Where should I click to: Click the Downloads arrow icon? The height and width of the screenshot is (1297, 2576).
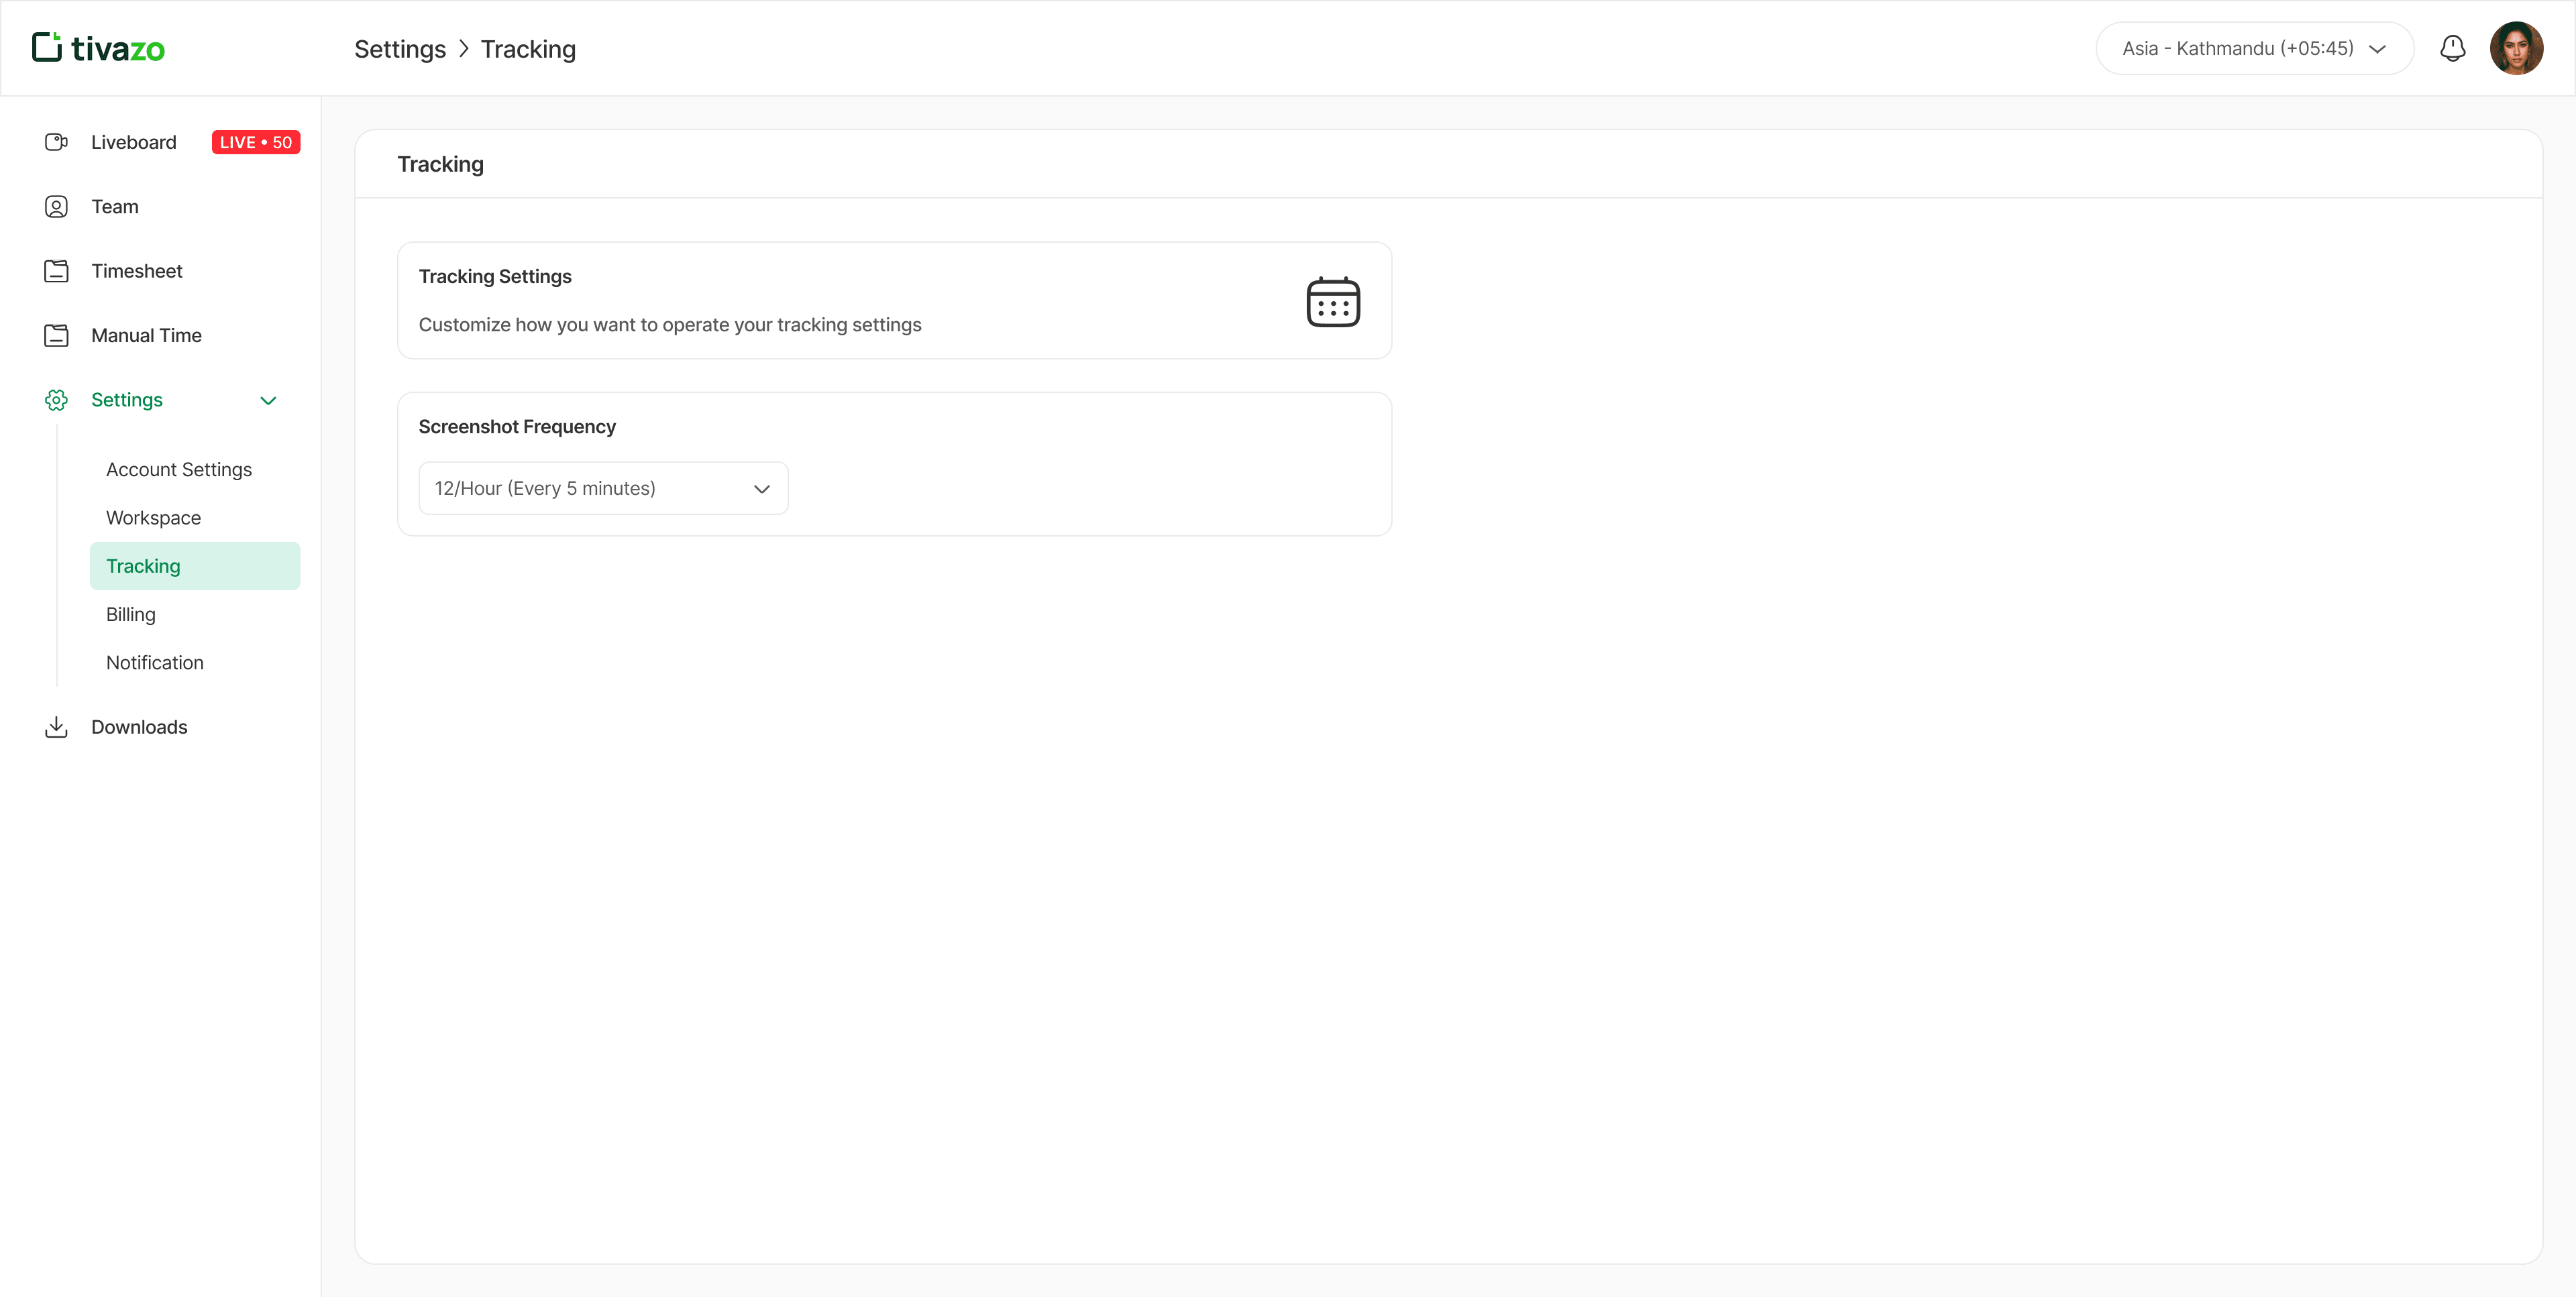pos(56,727)
